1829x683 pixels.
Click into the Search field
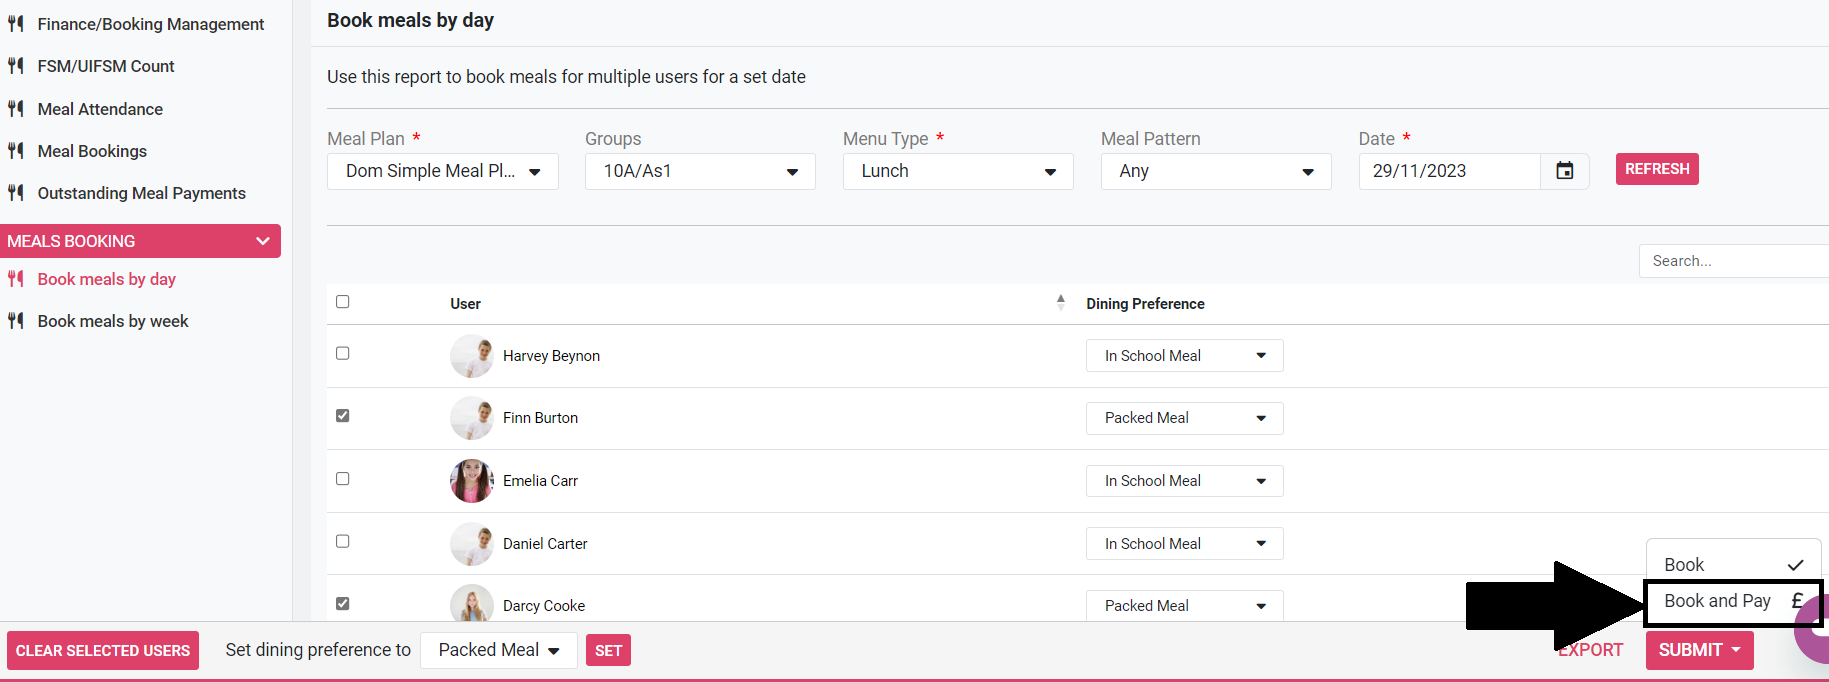(1735, 261)
